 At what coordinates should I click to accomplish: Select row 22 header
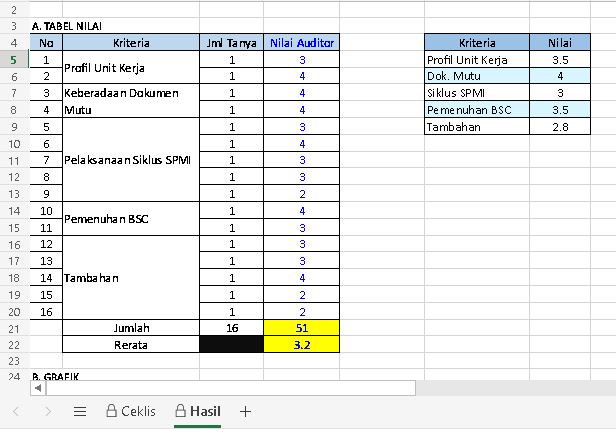[15, 345]
